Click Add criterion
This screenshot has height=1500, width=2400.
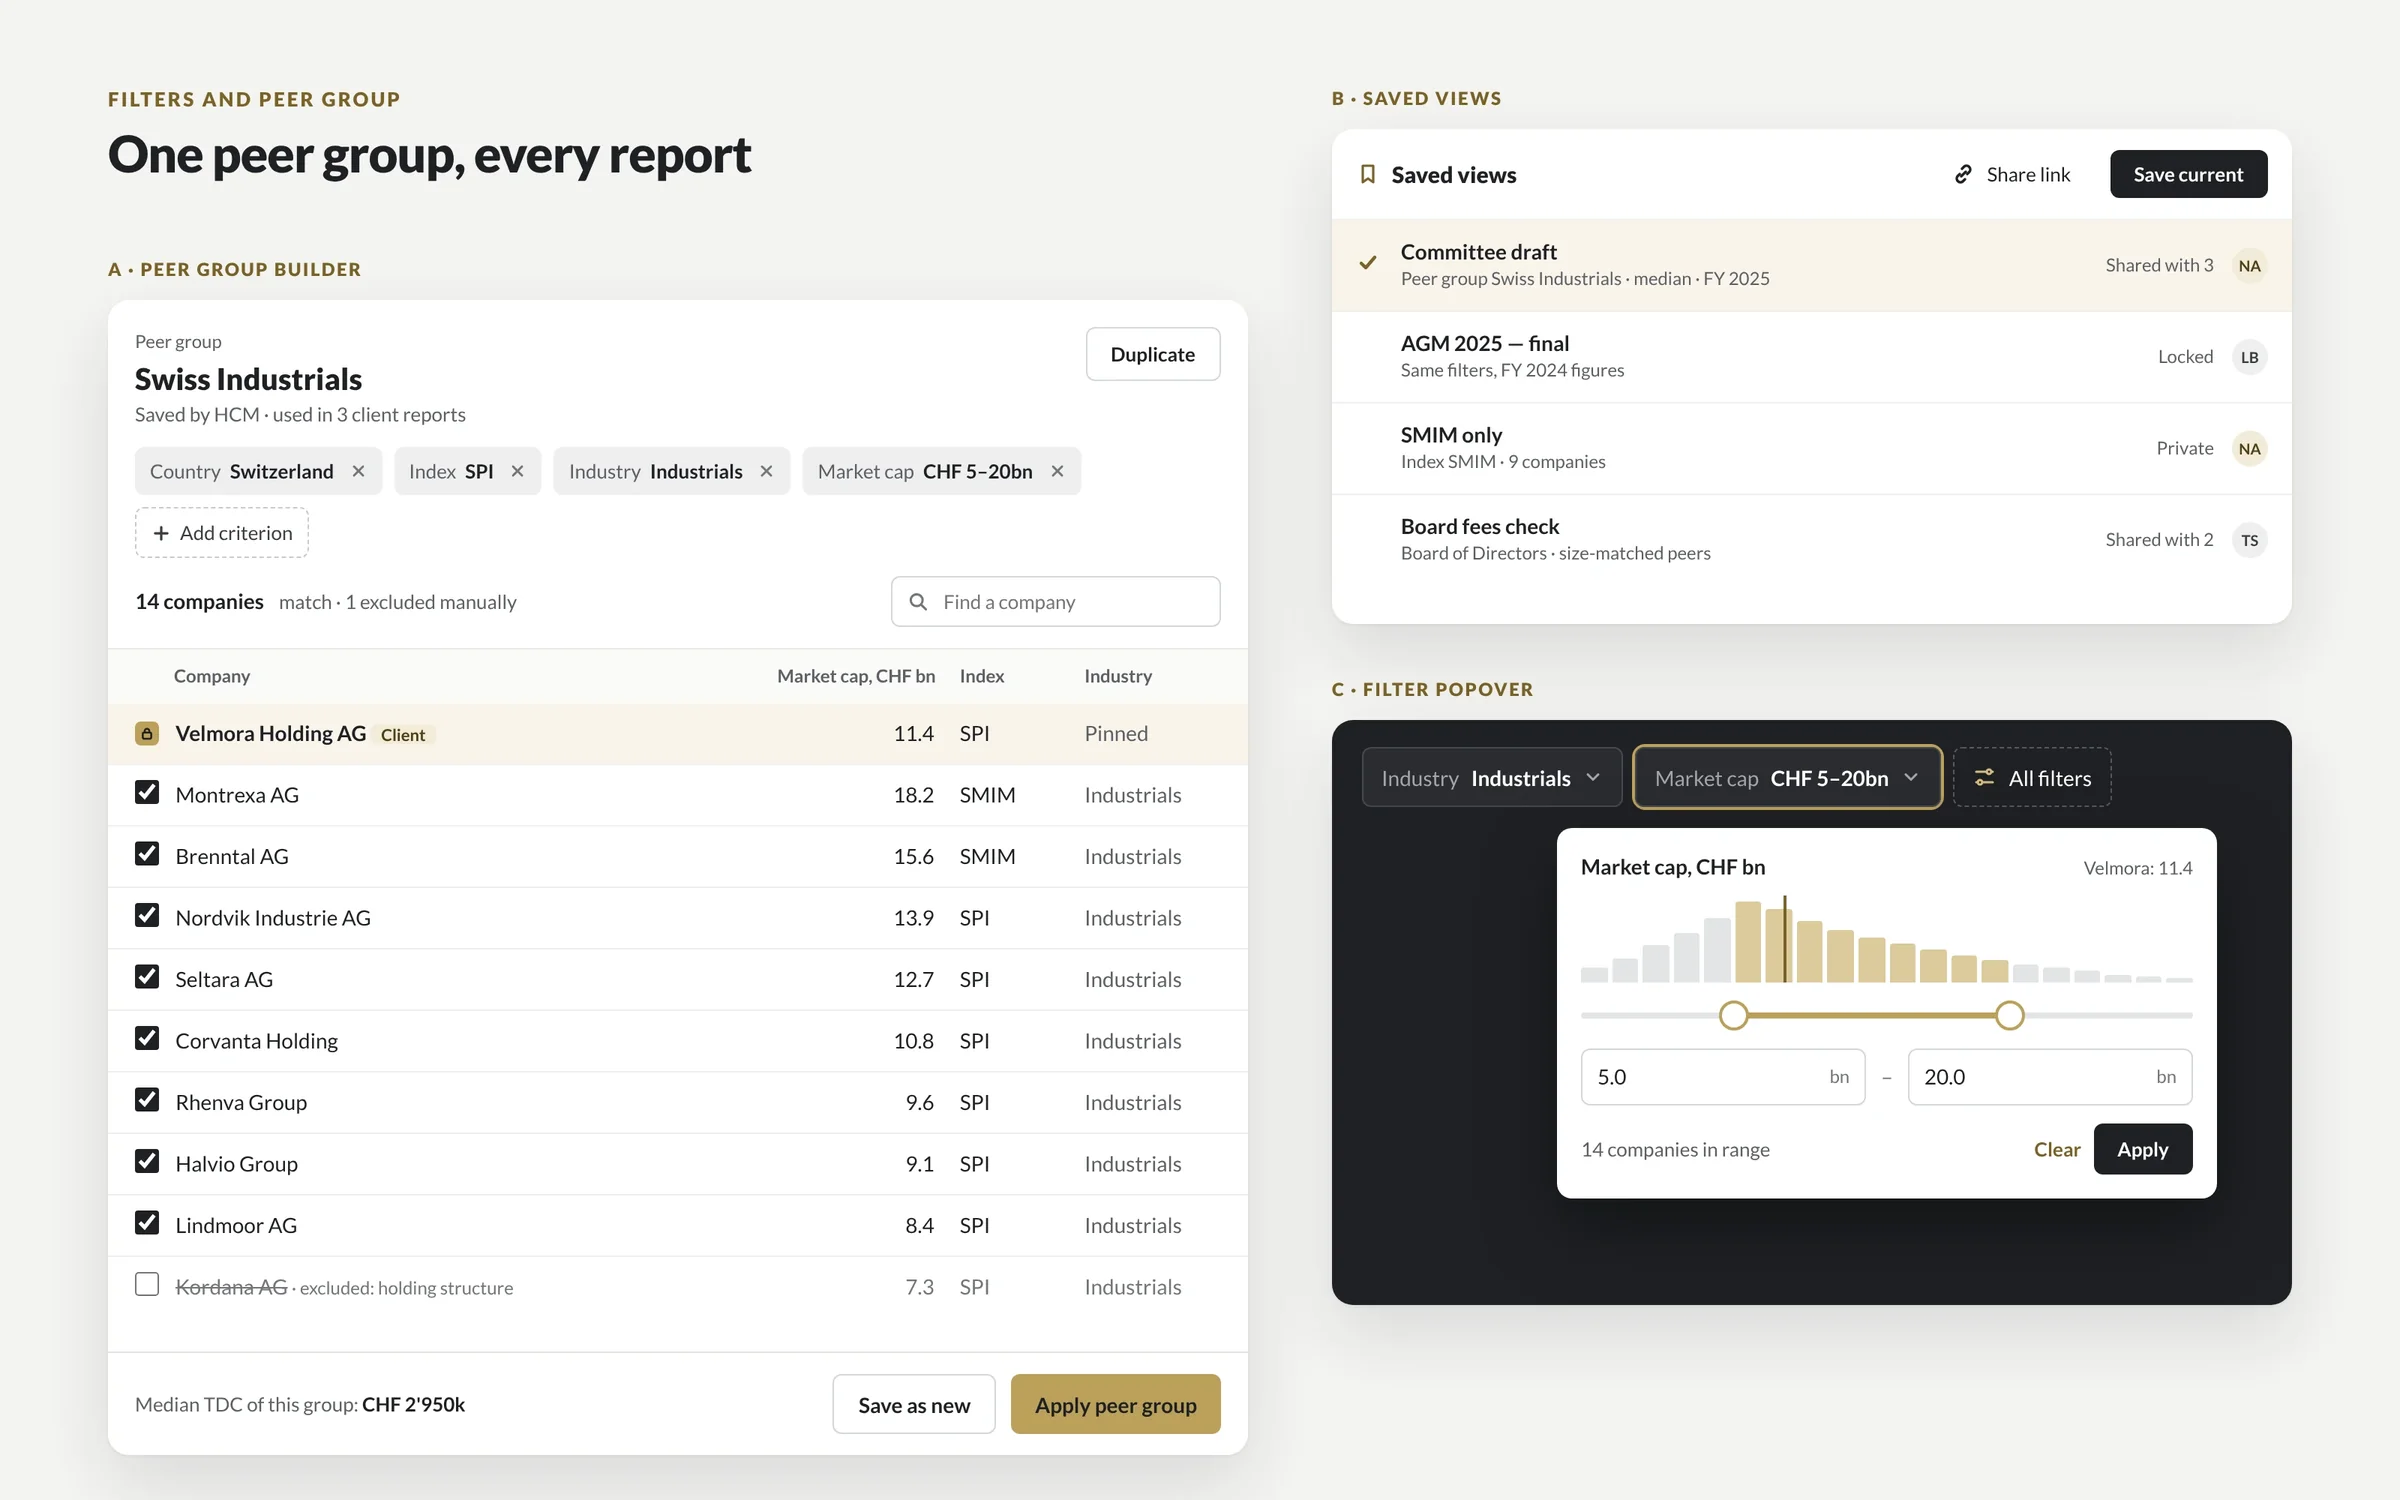222,533
